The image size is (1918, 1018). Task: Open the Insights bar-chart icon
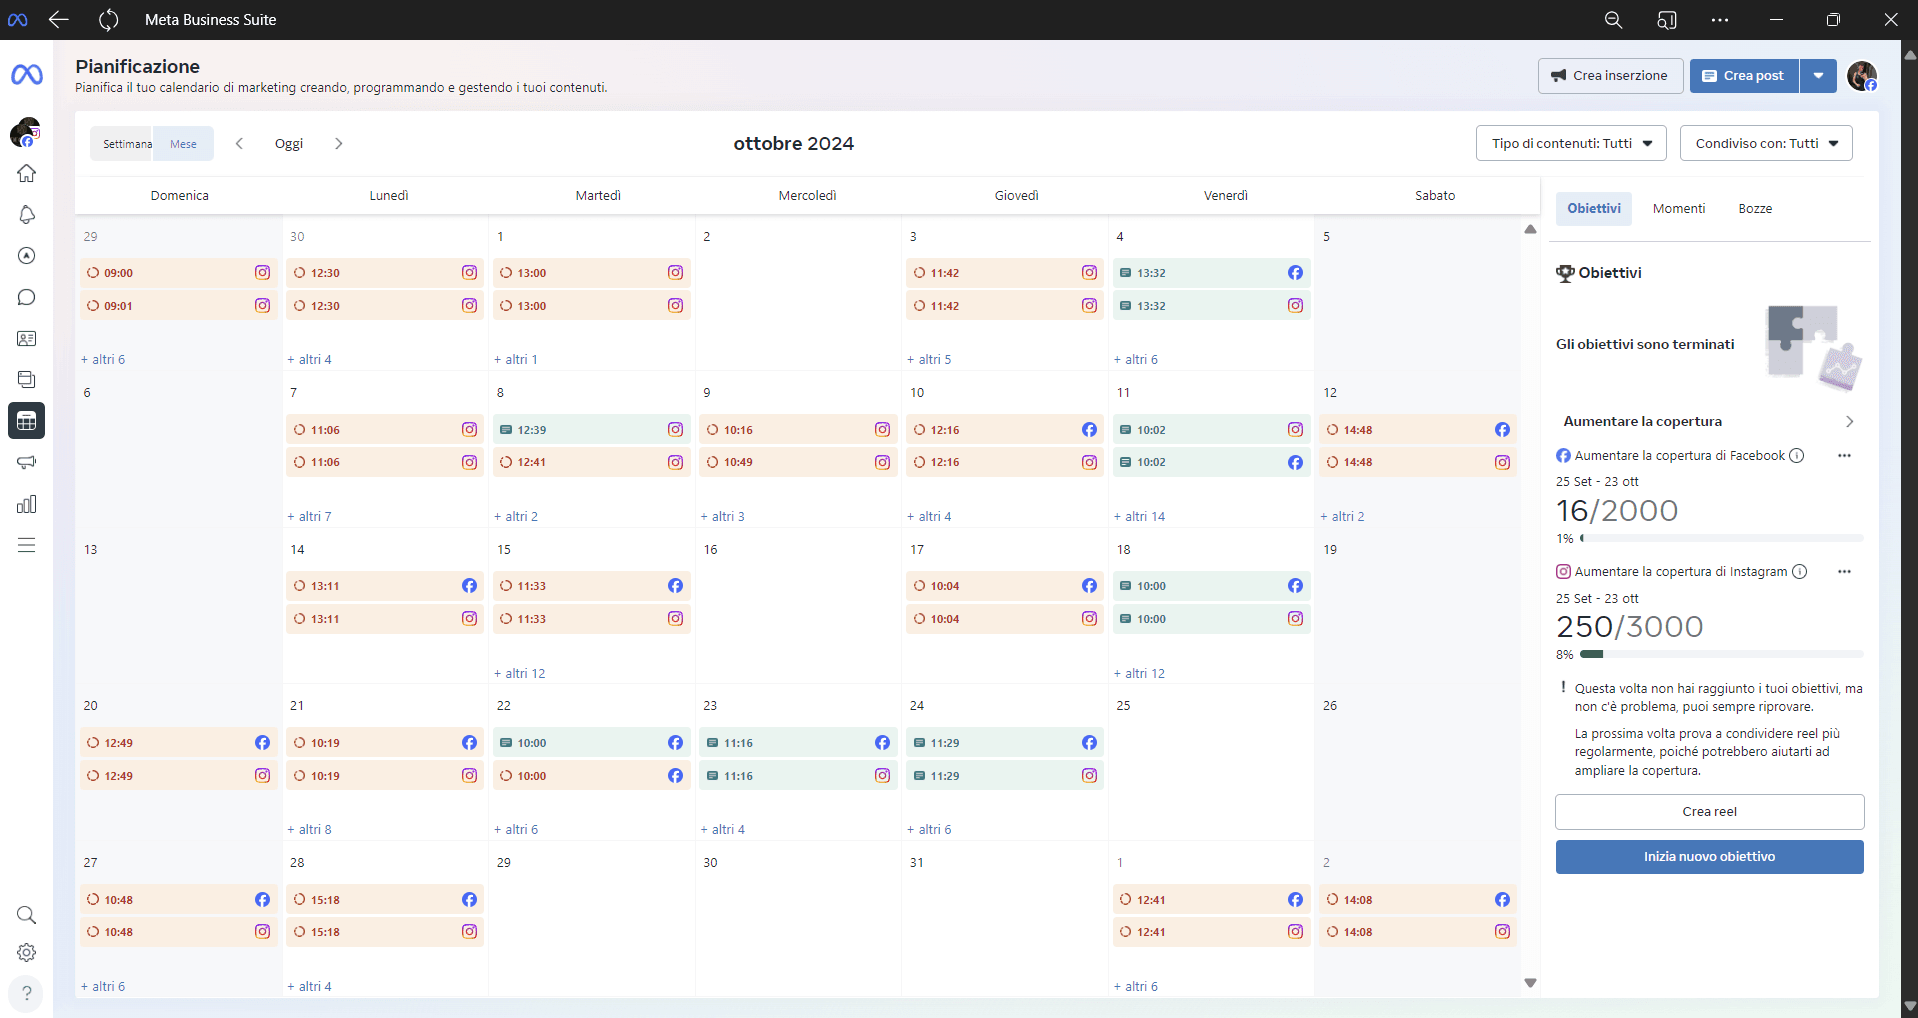click(26, 504)
